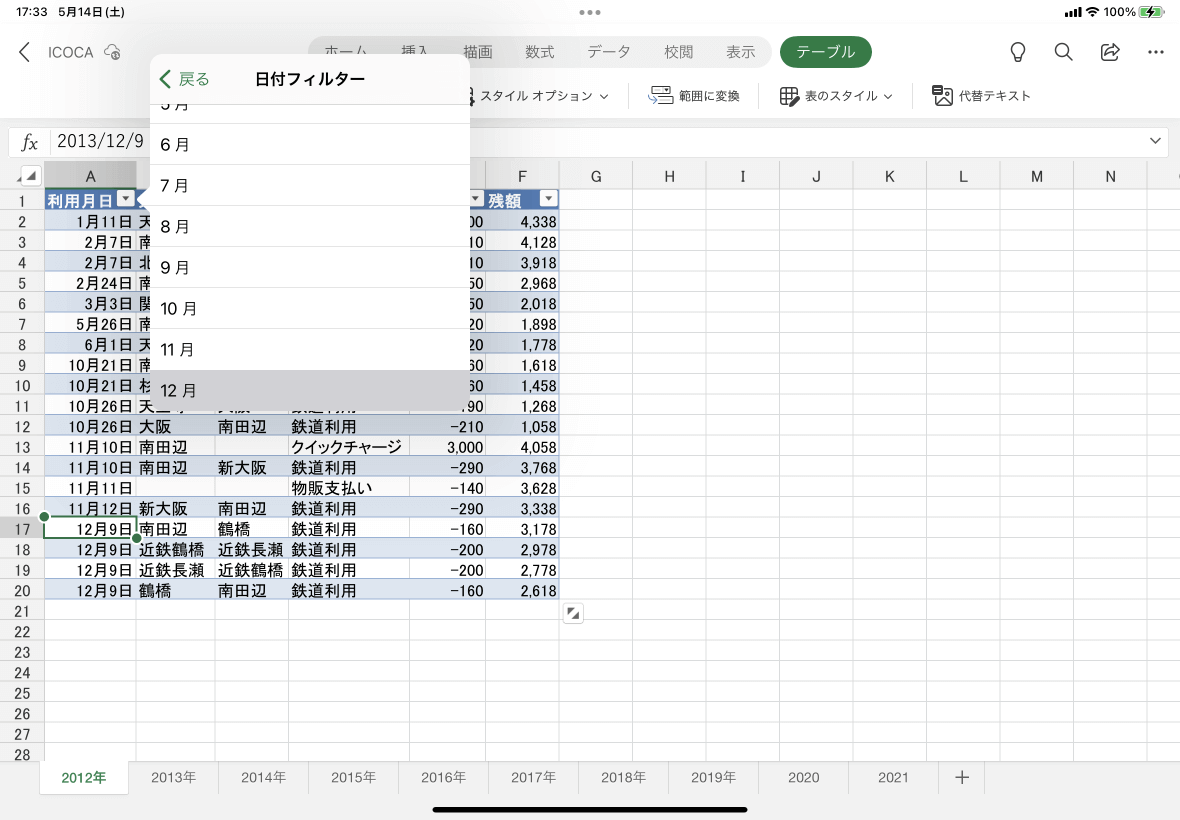The image size is (1180, 820).
Task: Open the 2021 sheet tab
Action: click(x=893, y=777)
